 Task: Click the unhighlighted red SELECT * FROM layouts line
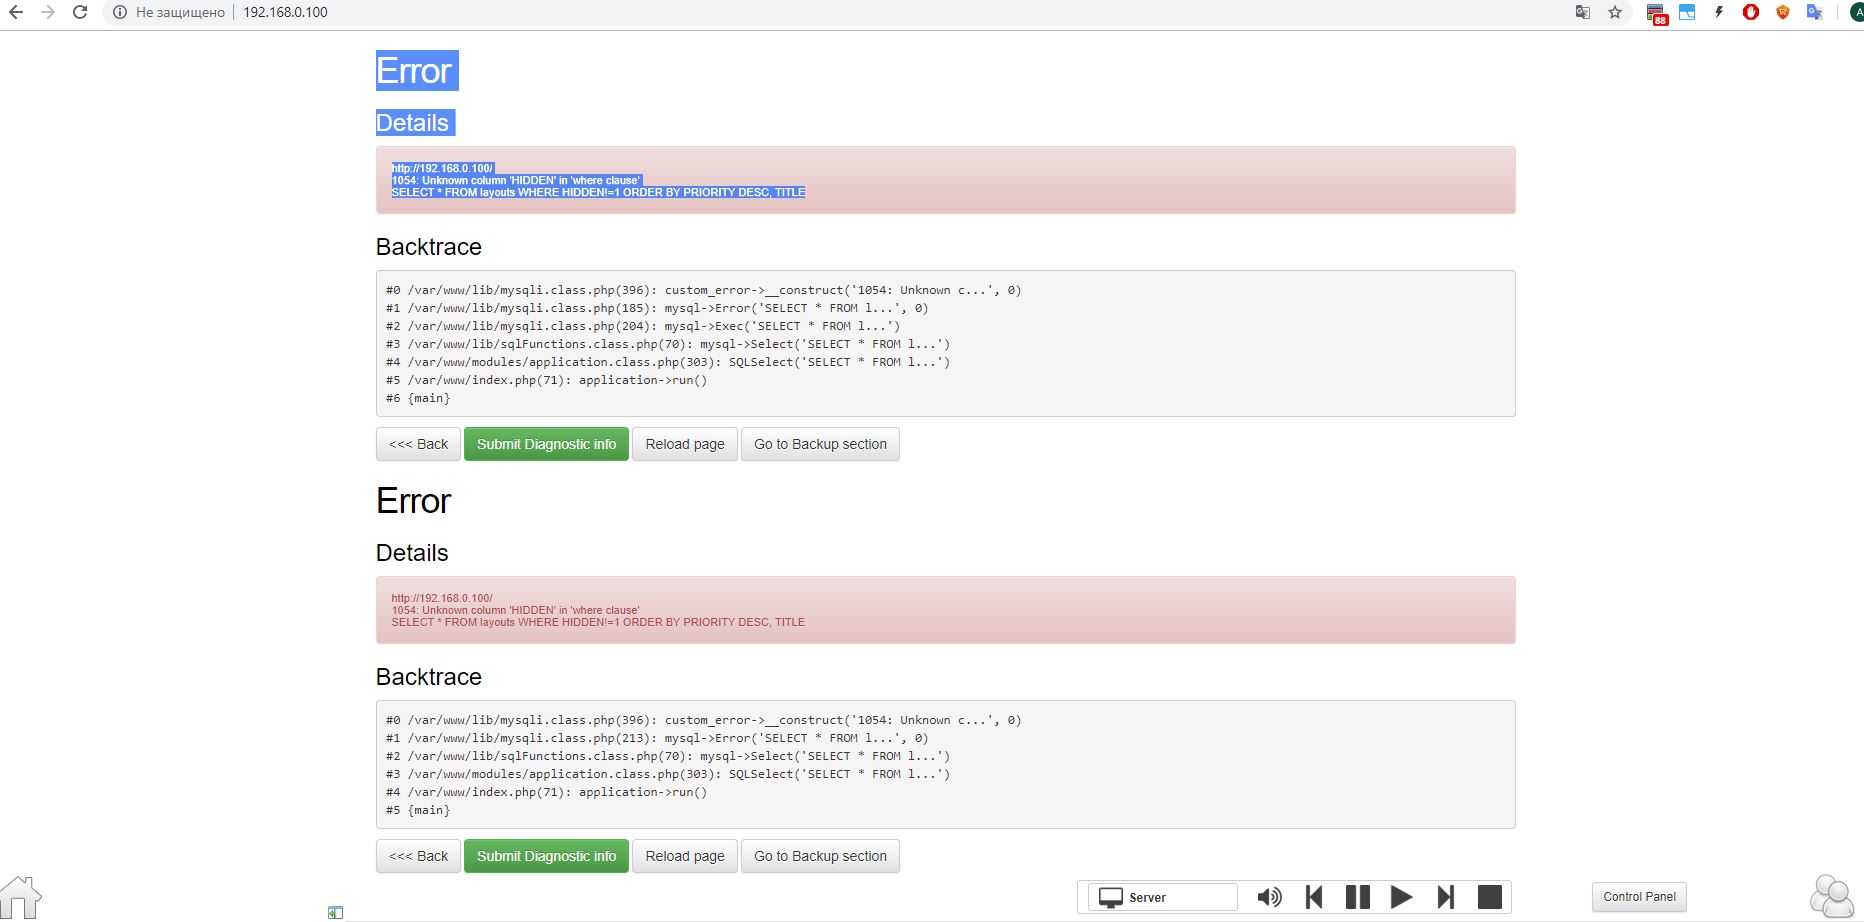(x=598, y=622)
